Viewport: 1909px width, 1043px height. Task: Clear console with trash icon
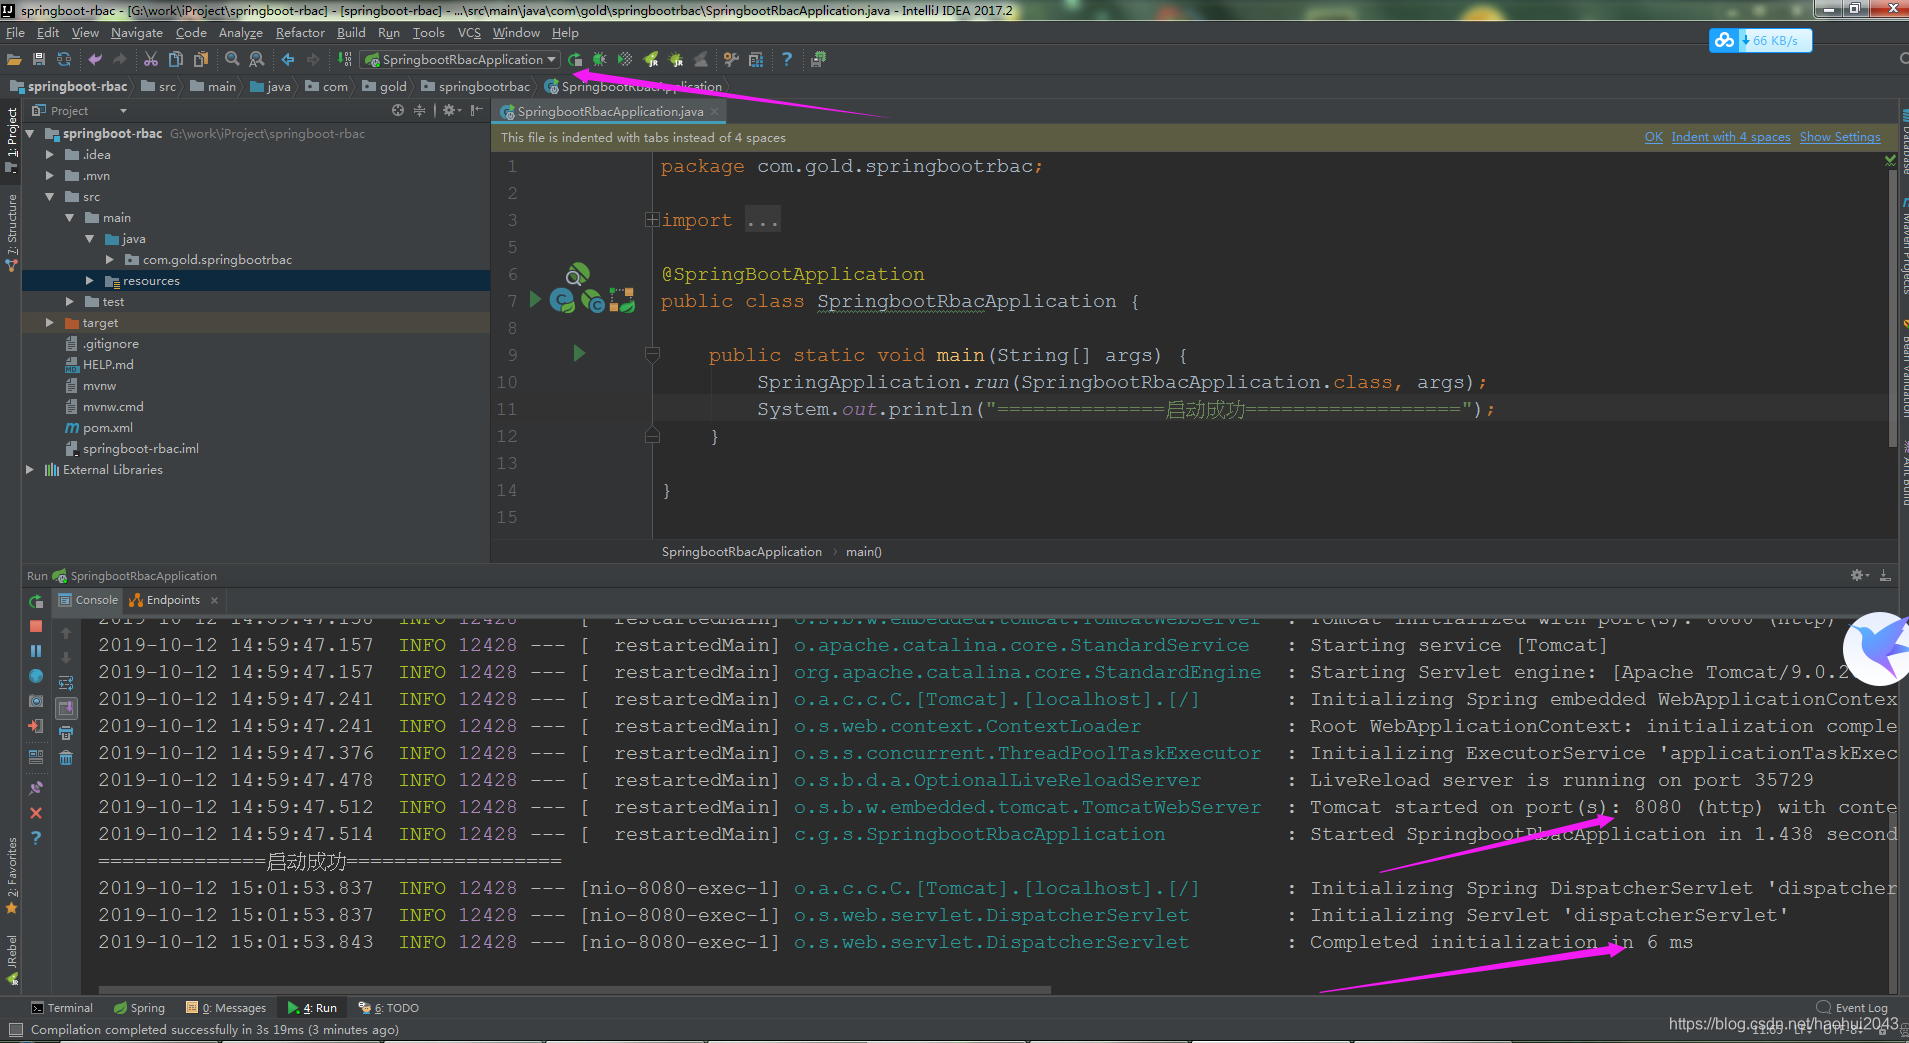pyautogui.click(x=66, y=758)
